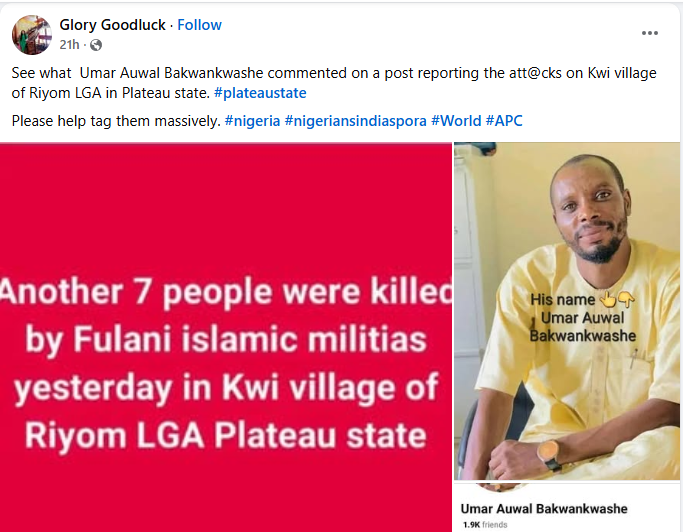The width and height of the screenshot is (683, 532).
Task: Follow Glory Goodluck
Action: pyautogui.click(x=200, y=24)
